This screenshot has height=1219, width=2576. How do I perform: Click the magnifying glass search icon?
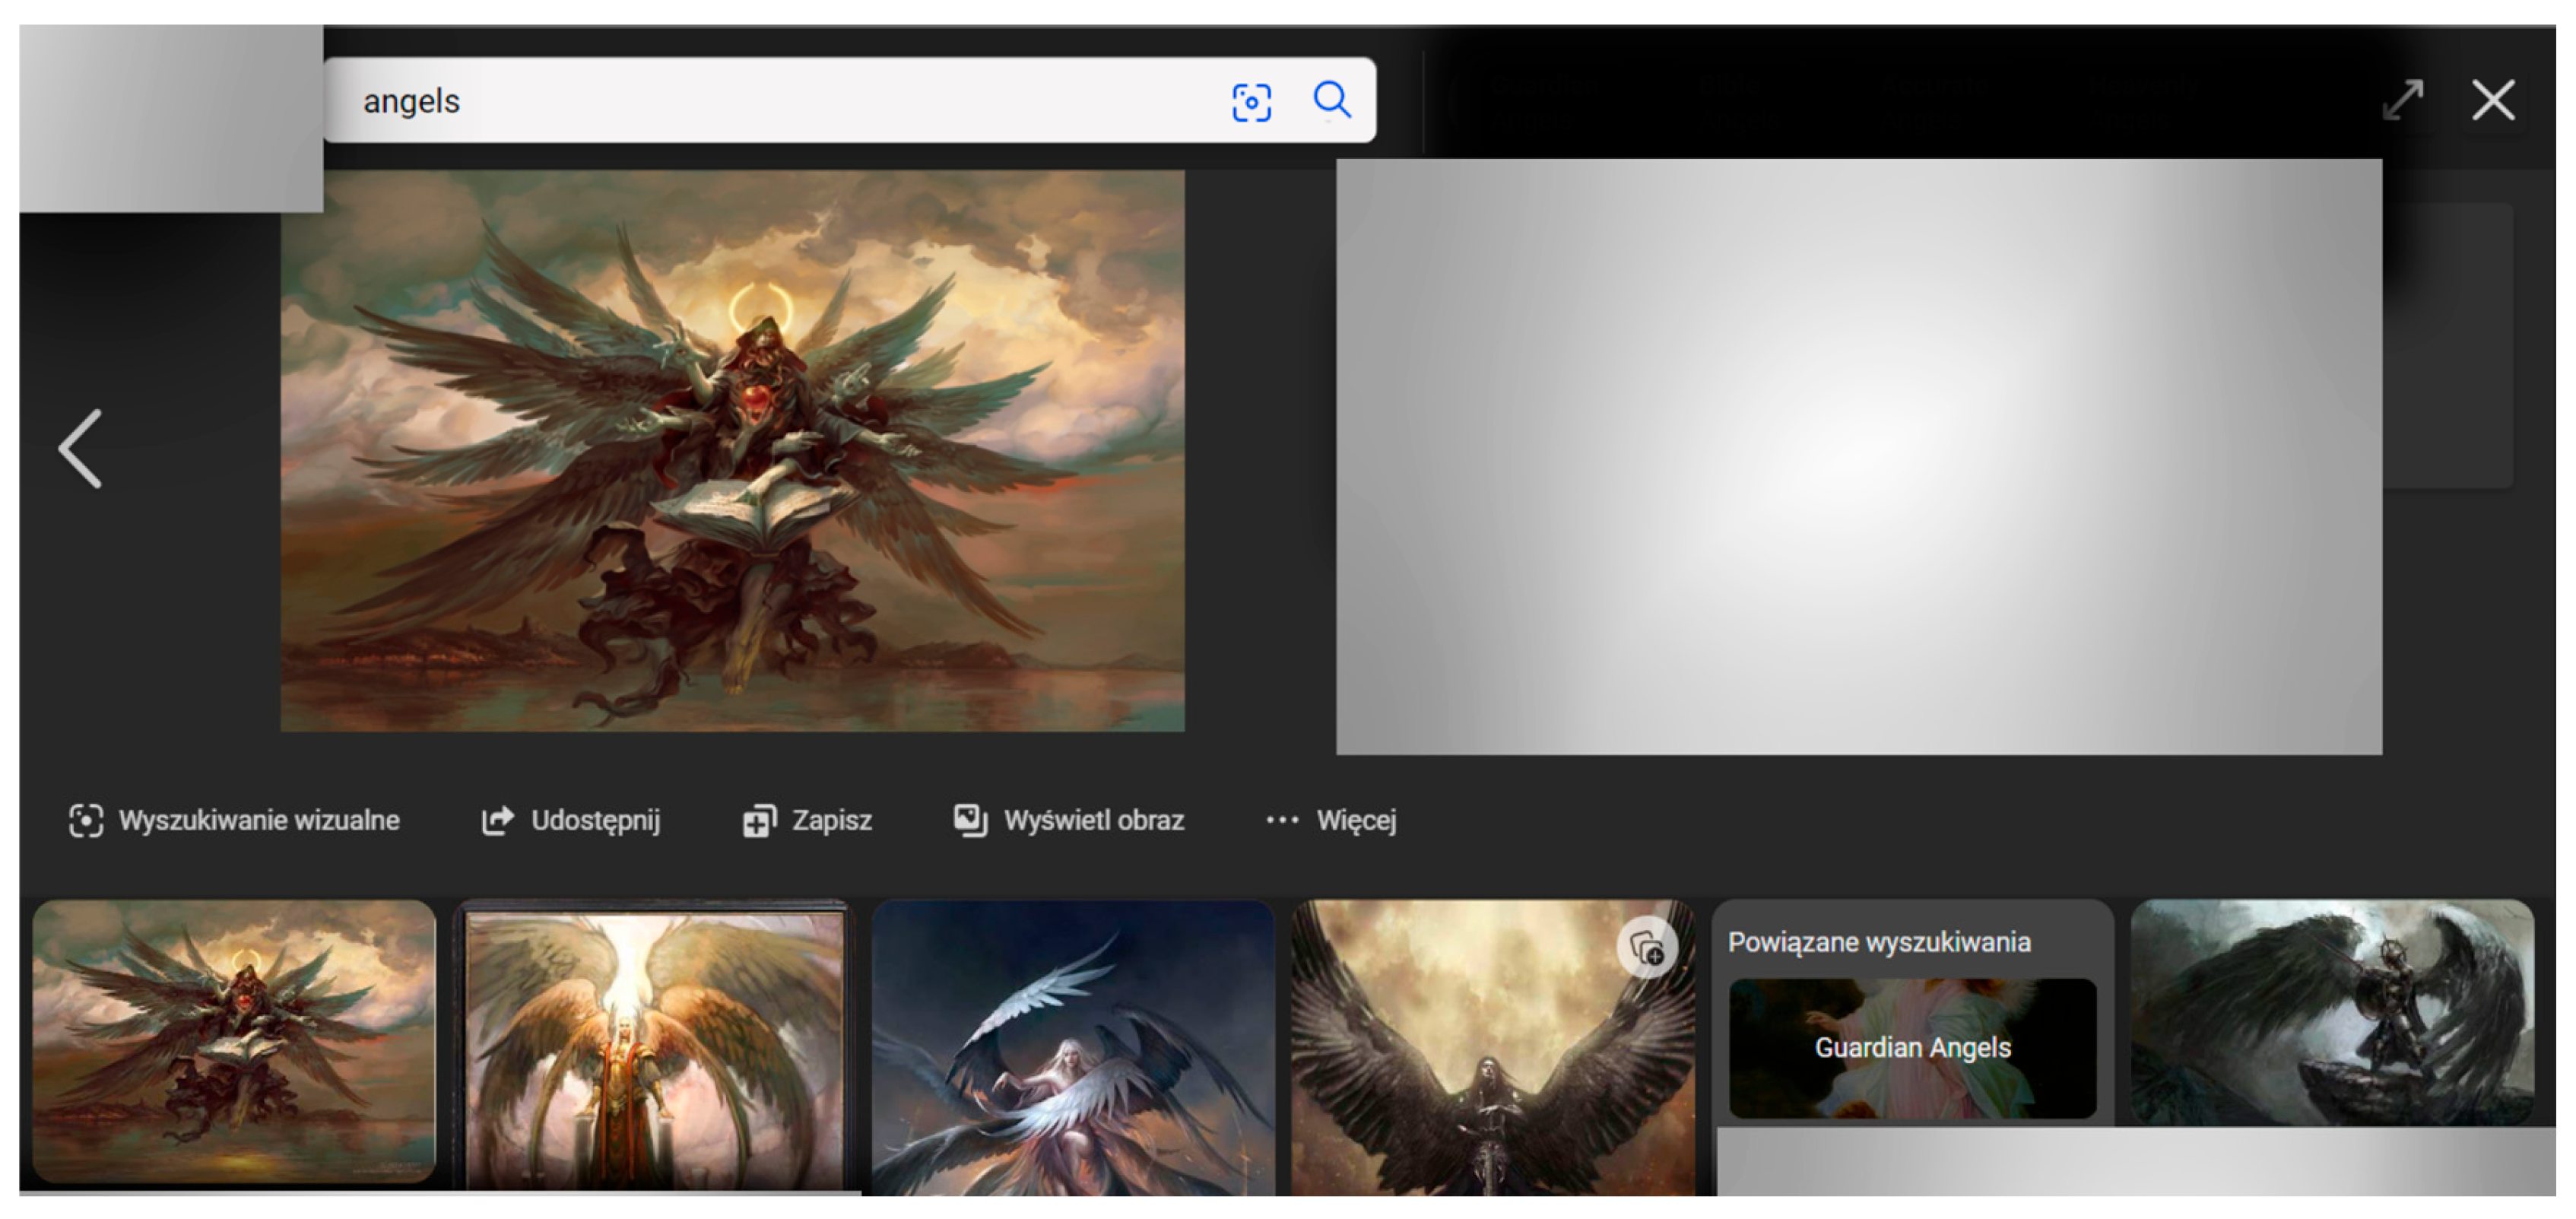tap(1332, 100)
